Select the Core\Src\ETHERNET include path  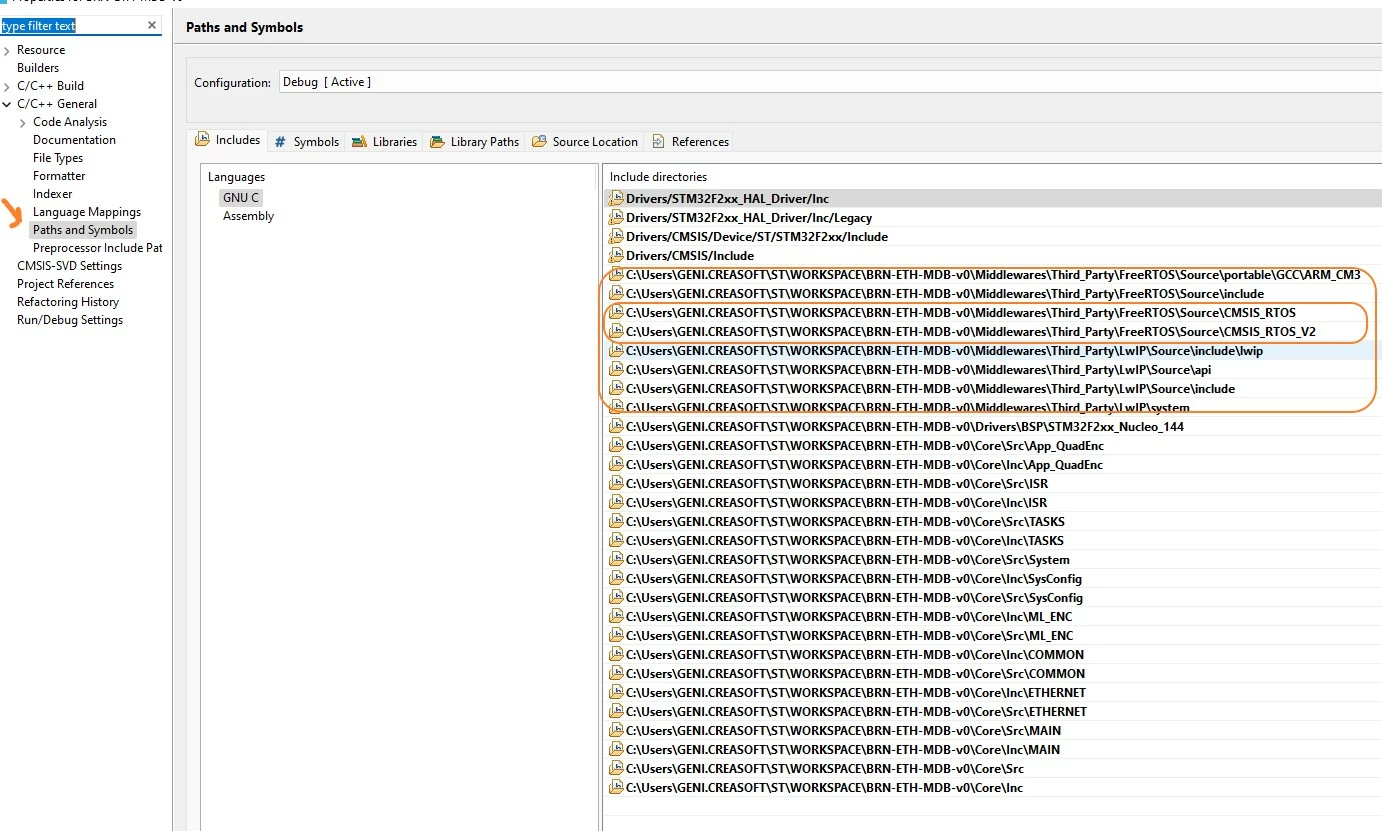tap(856, 712)
